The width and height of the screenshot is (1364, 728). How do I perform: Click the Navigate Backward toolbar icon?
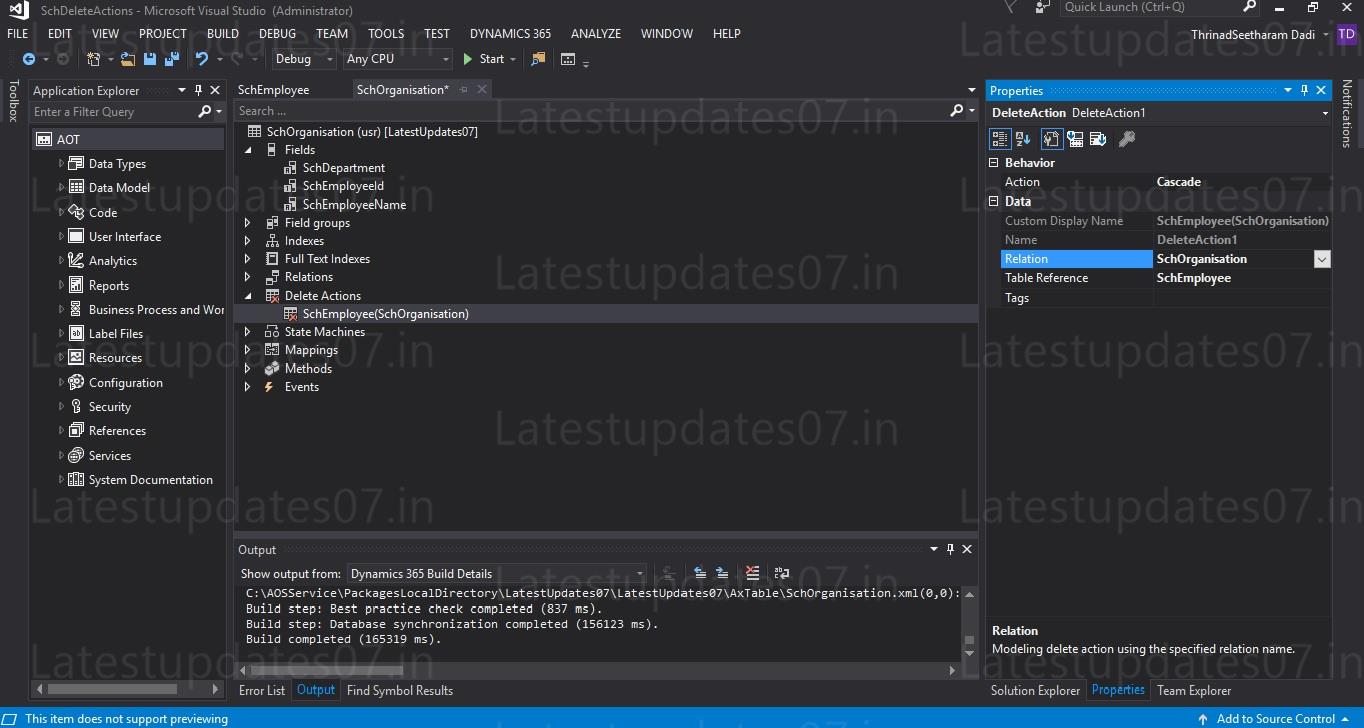pos(29,59)
